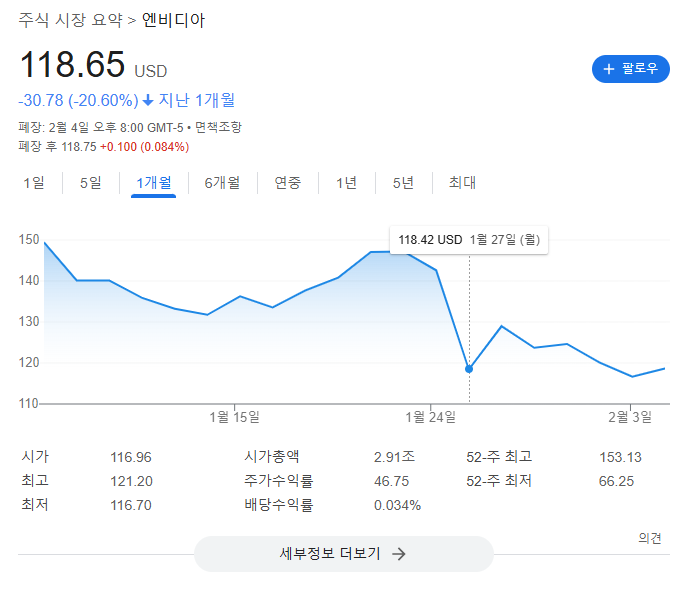The width and height of the screenshot is (685, 589).
Task: Click the 시가총액 value 2.91조
Action: point(394,457)
